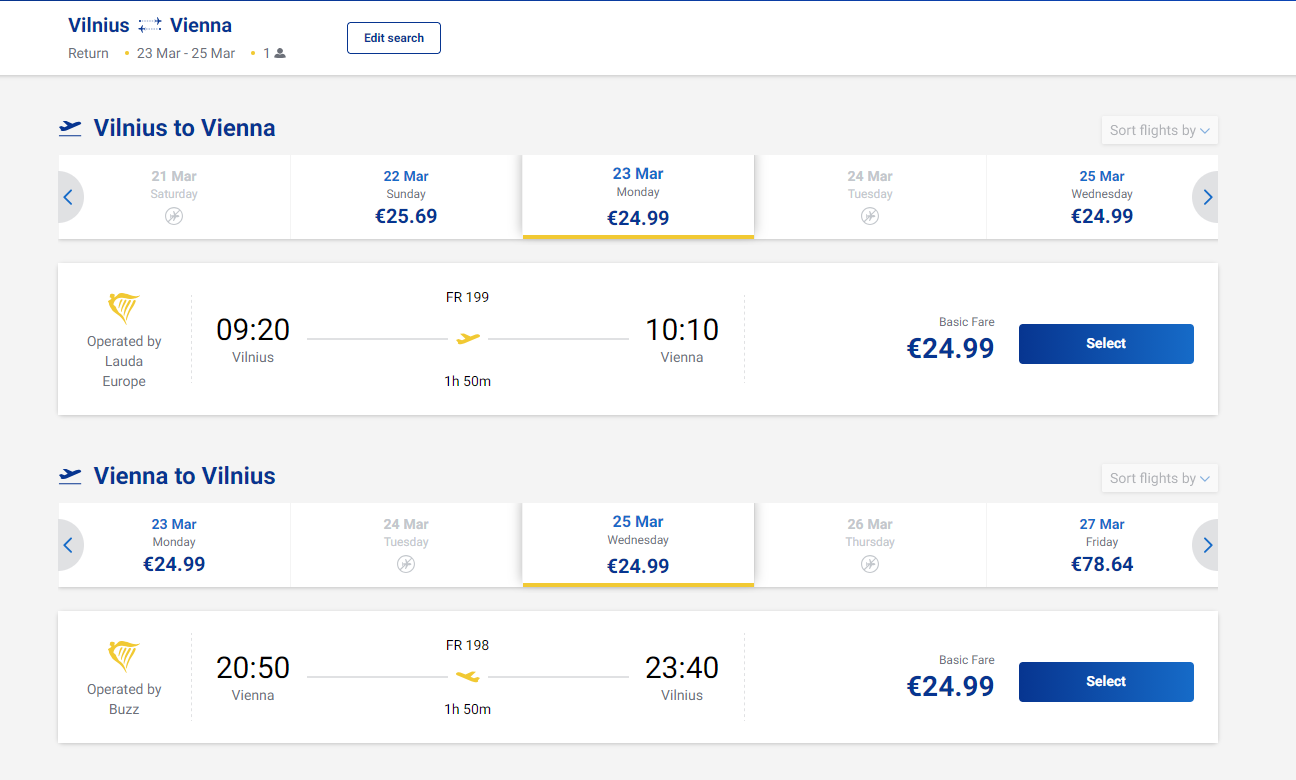Click the Ryanair harp logo on Buzz flight
This screenshot has width=1296, height=780.
pyautogui.click(x=124, y=657)
